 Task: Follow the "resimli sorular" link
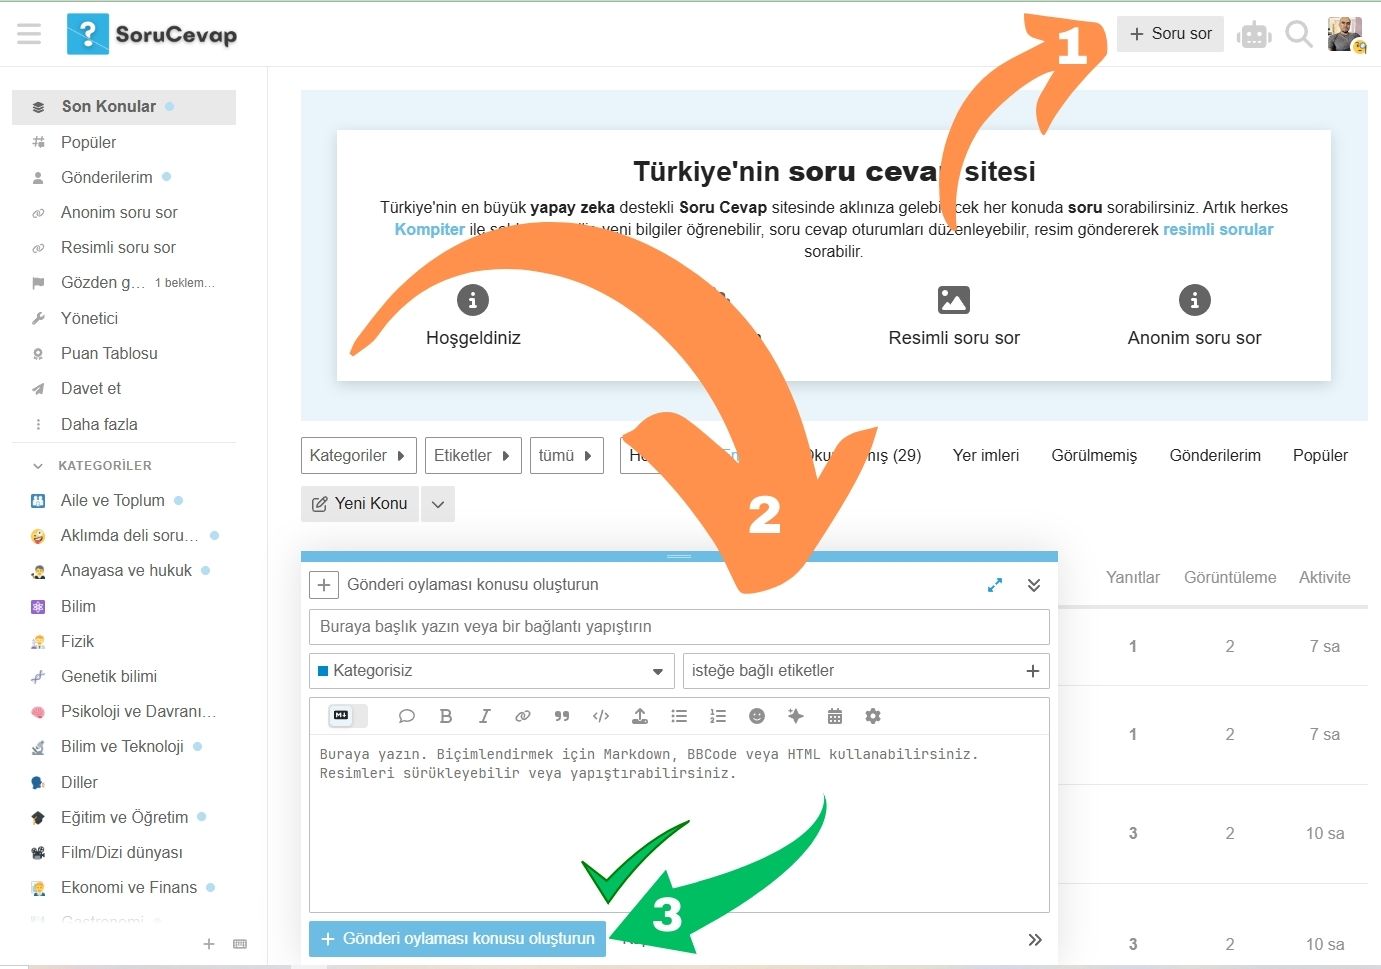coord(1218,229)
